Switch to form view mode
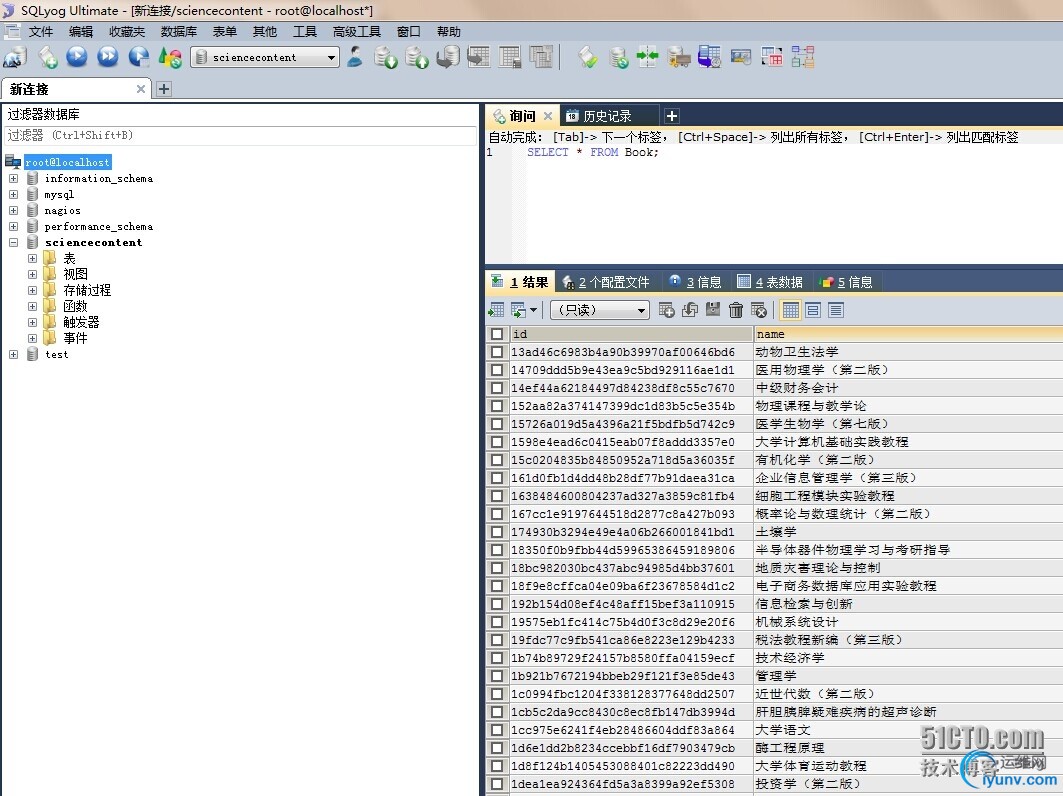 pyautogui.click(x=813, y=311)
